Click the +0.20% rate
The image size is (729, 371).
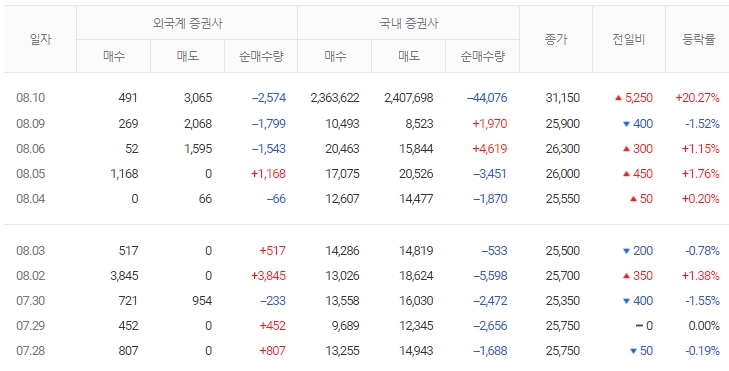(x=701, y=199)
